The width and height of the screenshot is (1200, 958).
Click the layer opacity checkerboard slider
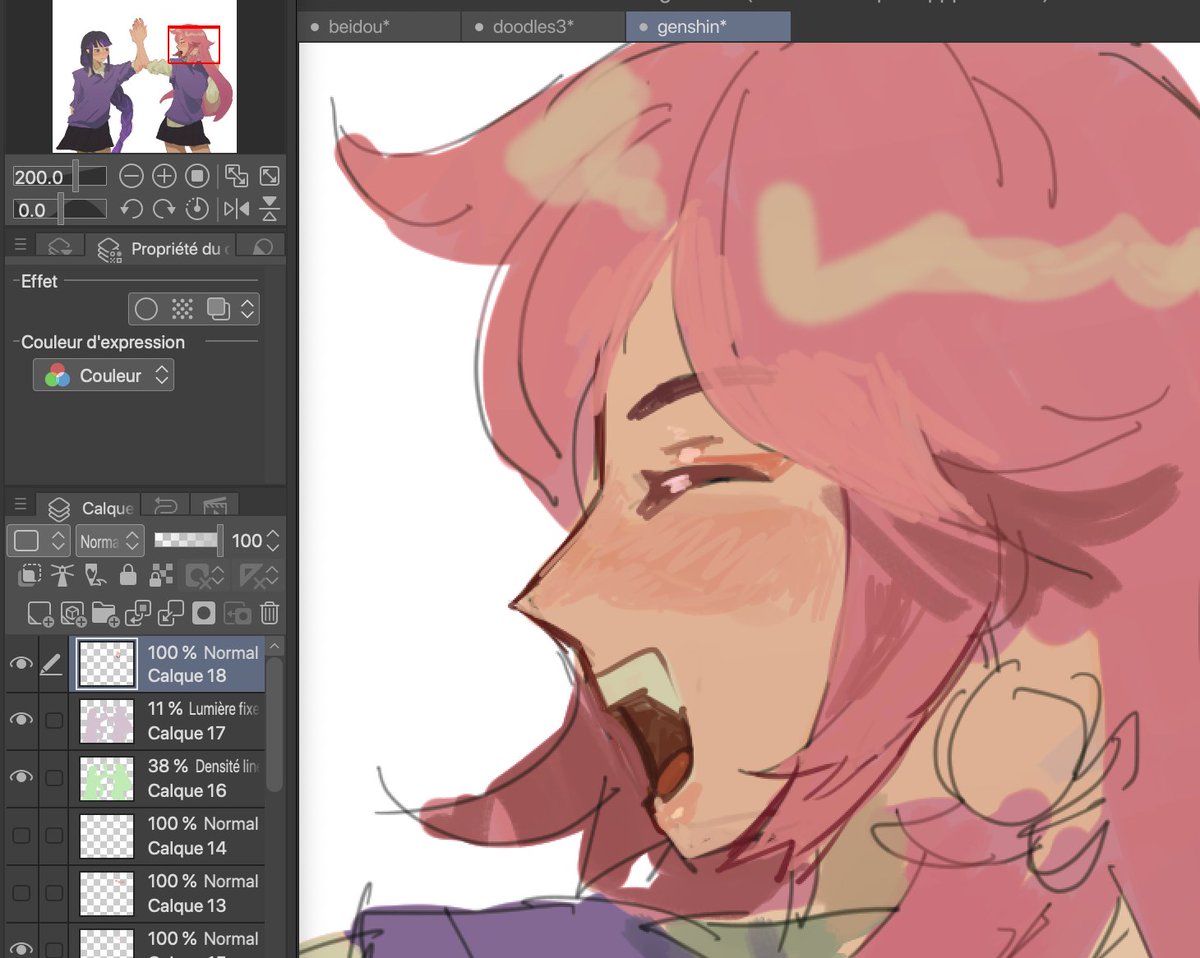pyautogui.click(x=188, y=541)
